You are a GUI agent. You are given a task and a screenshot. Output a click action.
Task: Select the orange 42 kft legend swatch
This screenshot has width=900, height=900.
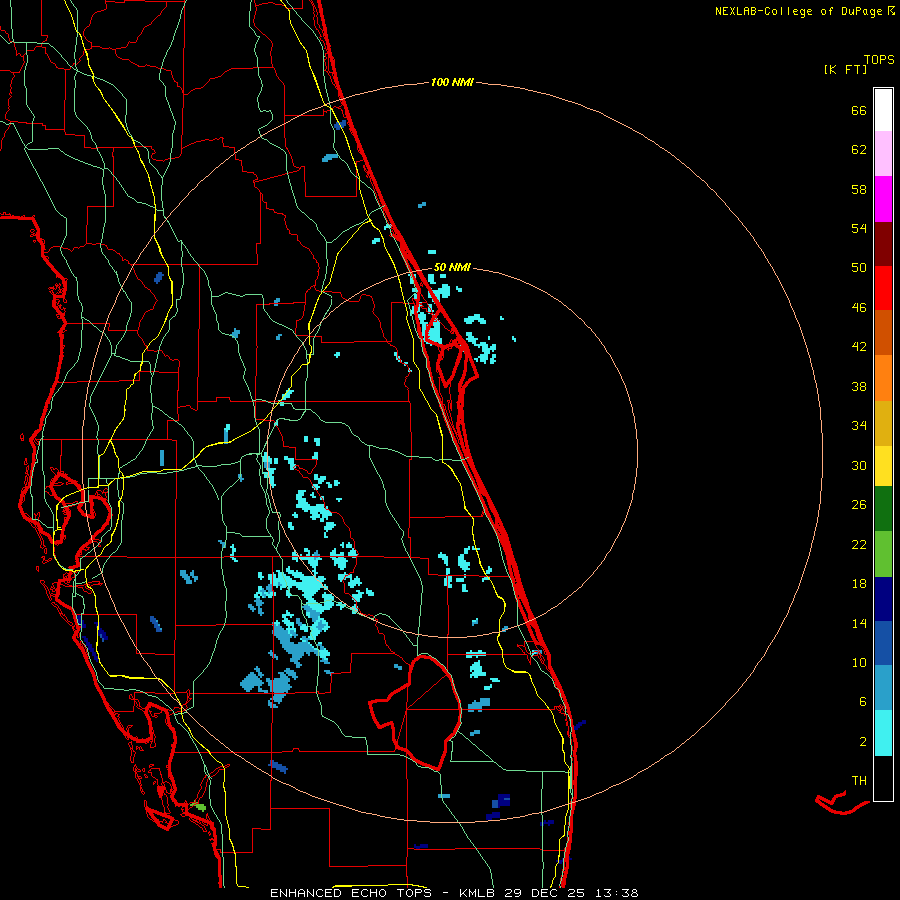[883, 378]
